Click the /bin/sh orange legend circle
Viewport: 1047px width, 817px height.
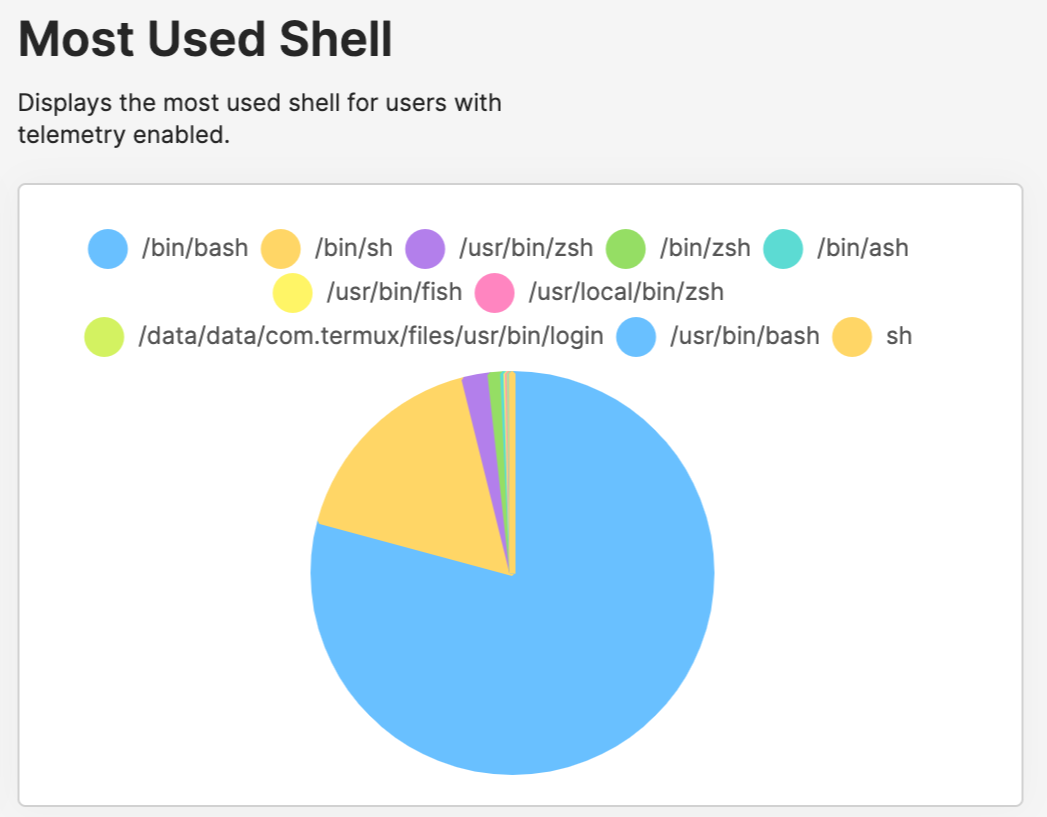pyautogui.click(x=280, y=248)
